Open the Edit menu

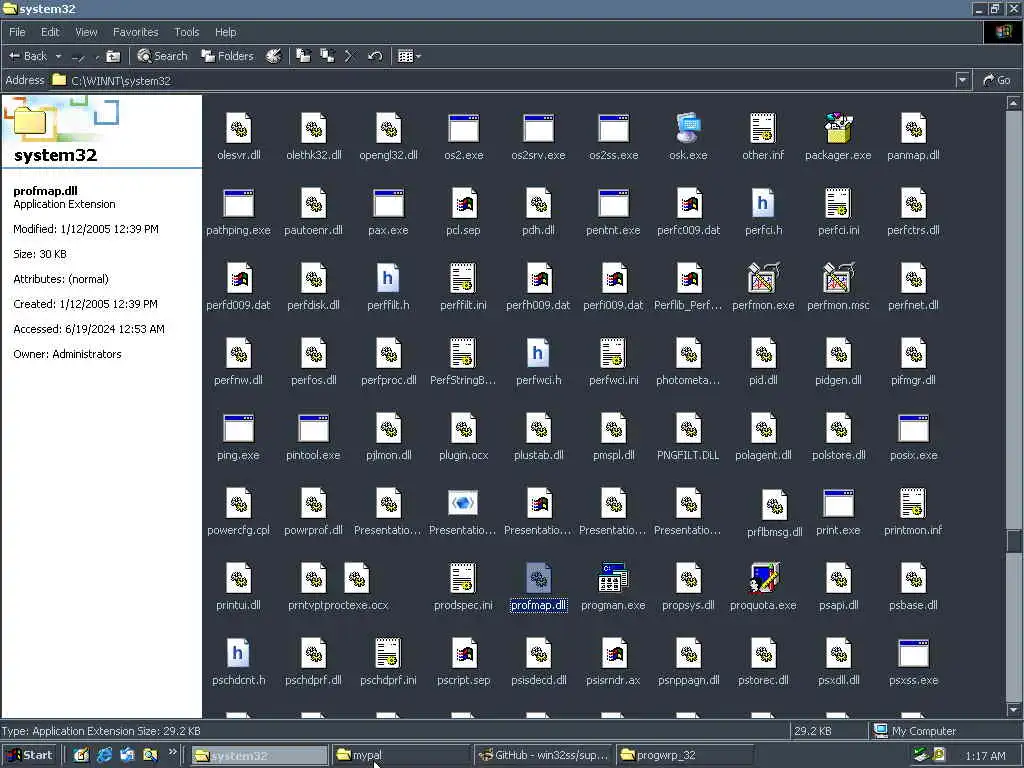pos(50,32)
